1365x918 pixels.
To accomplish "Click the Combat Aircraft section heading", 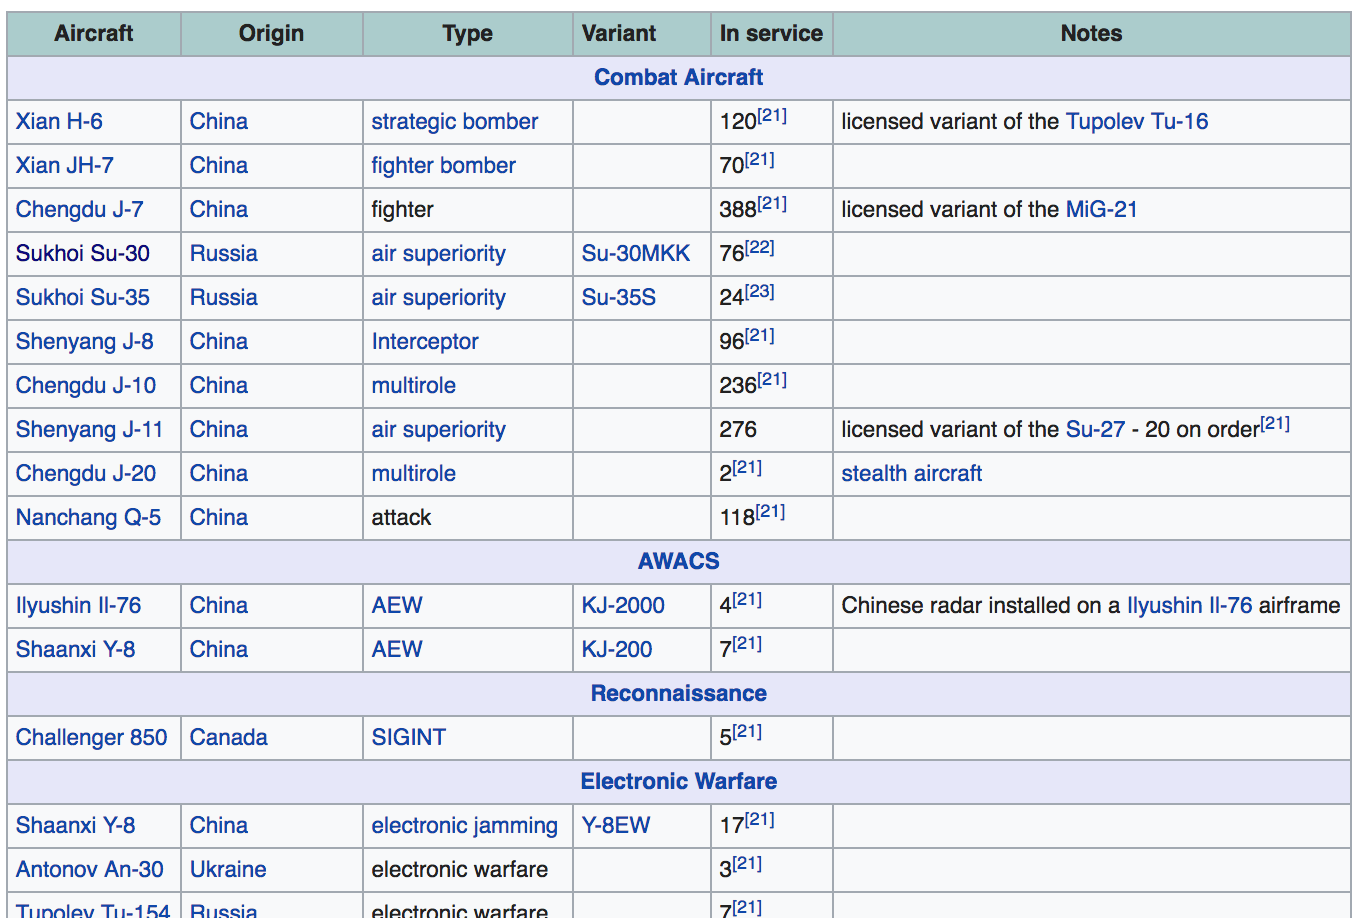I will [678, 78].
